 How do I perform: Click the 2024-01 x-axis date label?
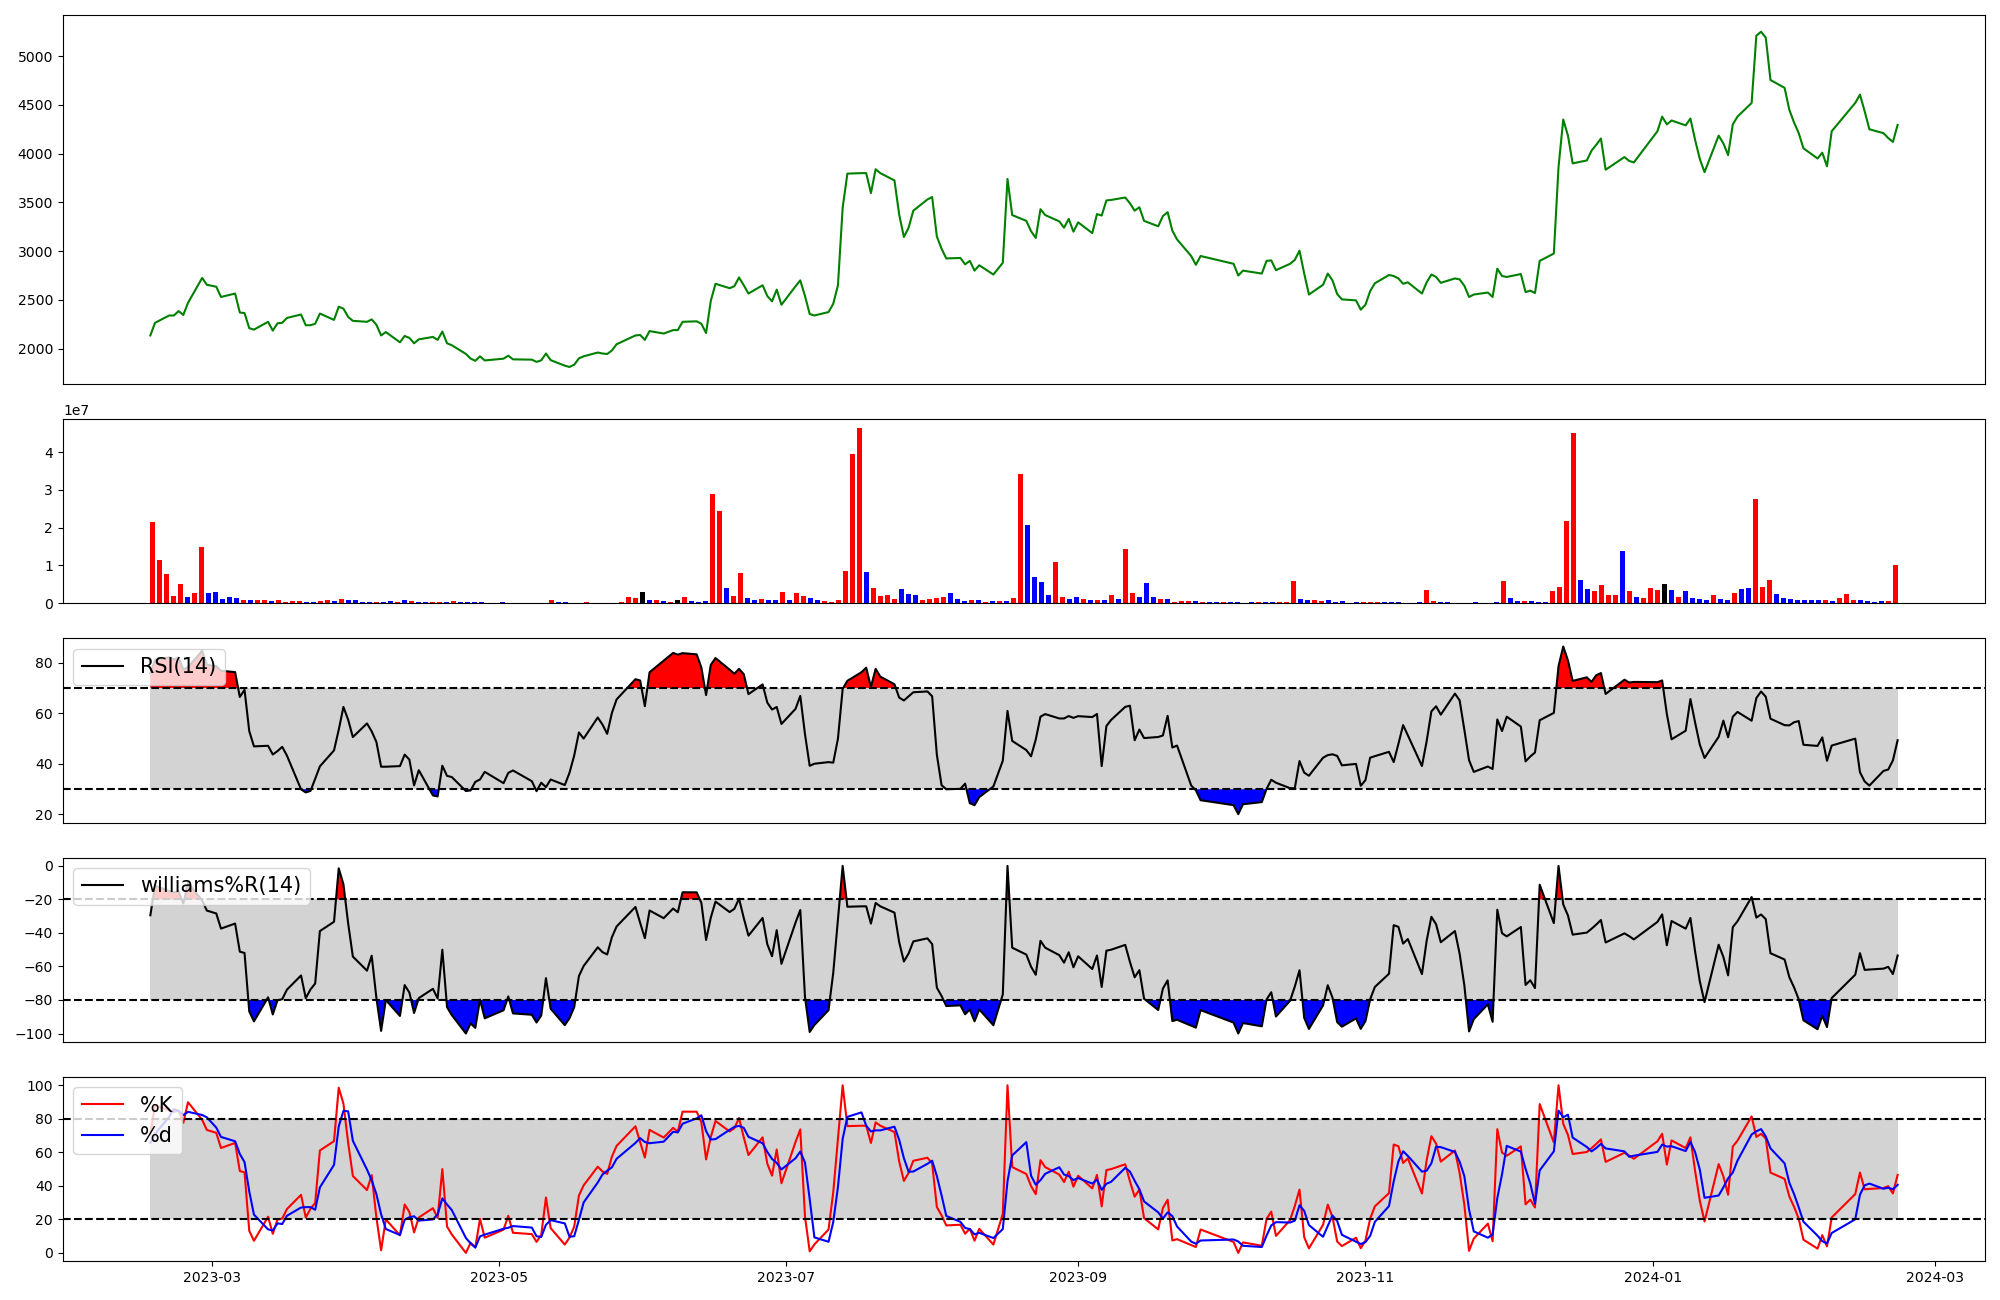pos(1653,1277)
